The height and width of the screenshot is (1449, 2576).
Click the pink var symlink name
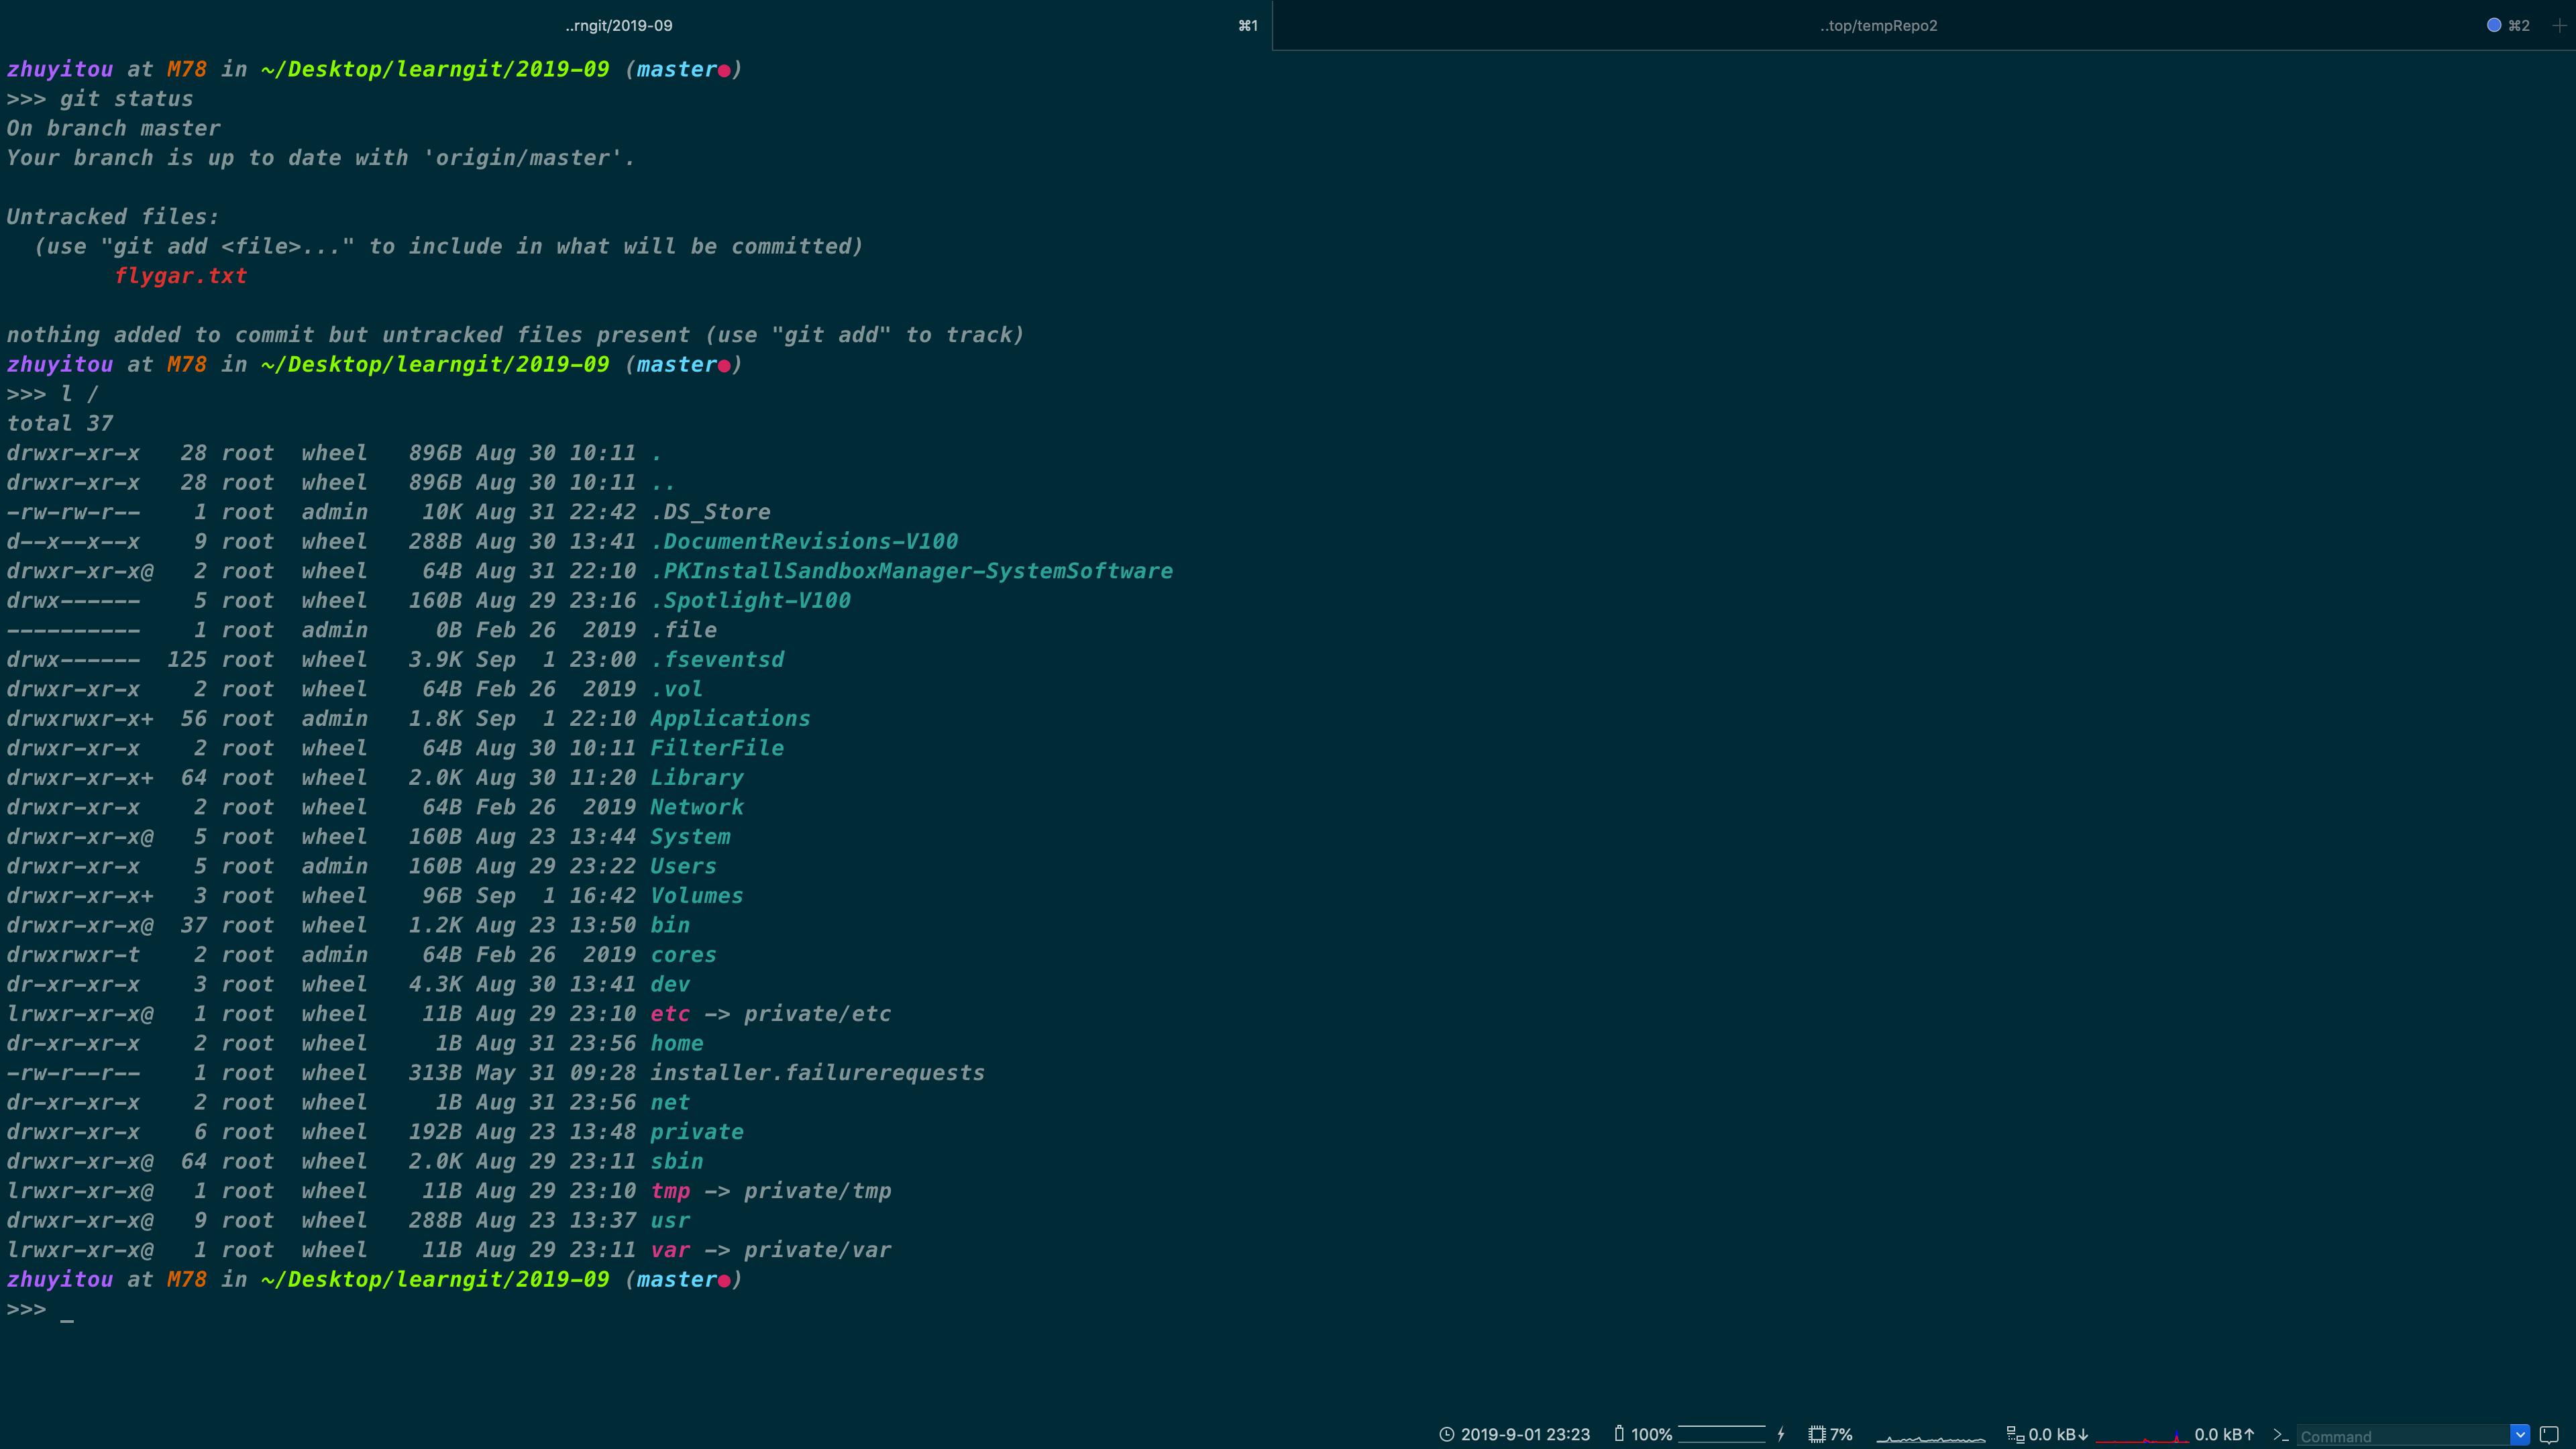tap(670, 1250)
